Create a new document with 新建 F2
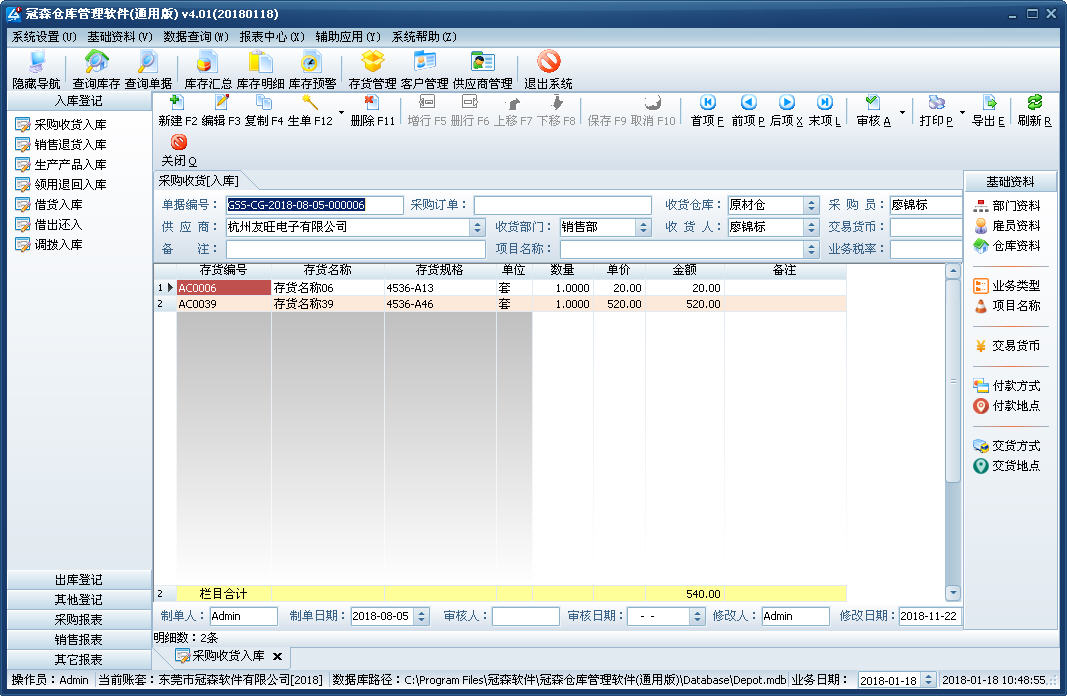The image size is (1067, 696). click(x=177, y=111)
